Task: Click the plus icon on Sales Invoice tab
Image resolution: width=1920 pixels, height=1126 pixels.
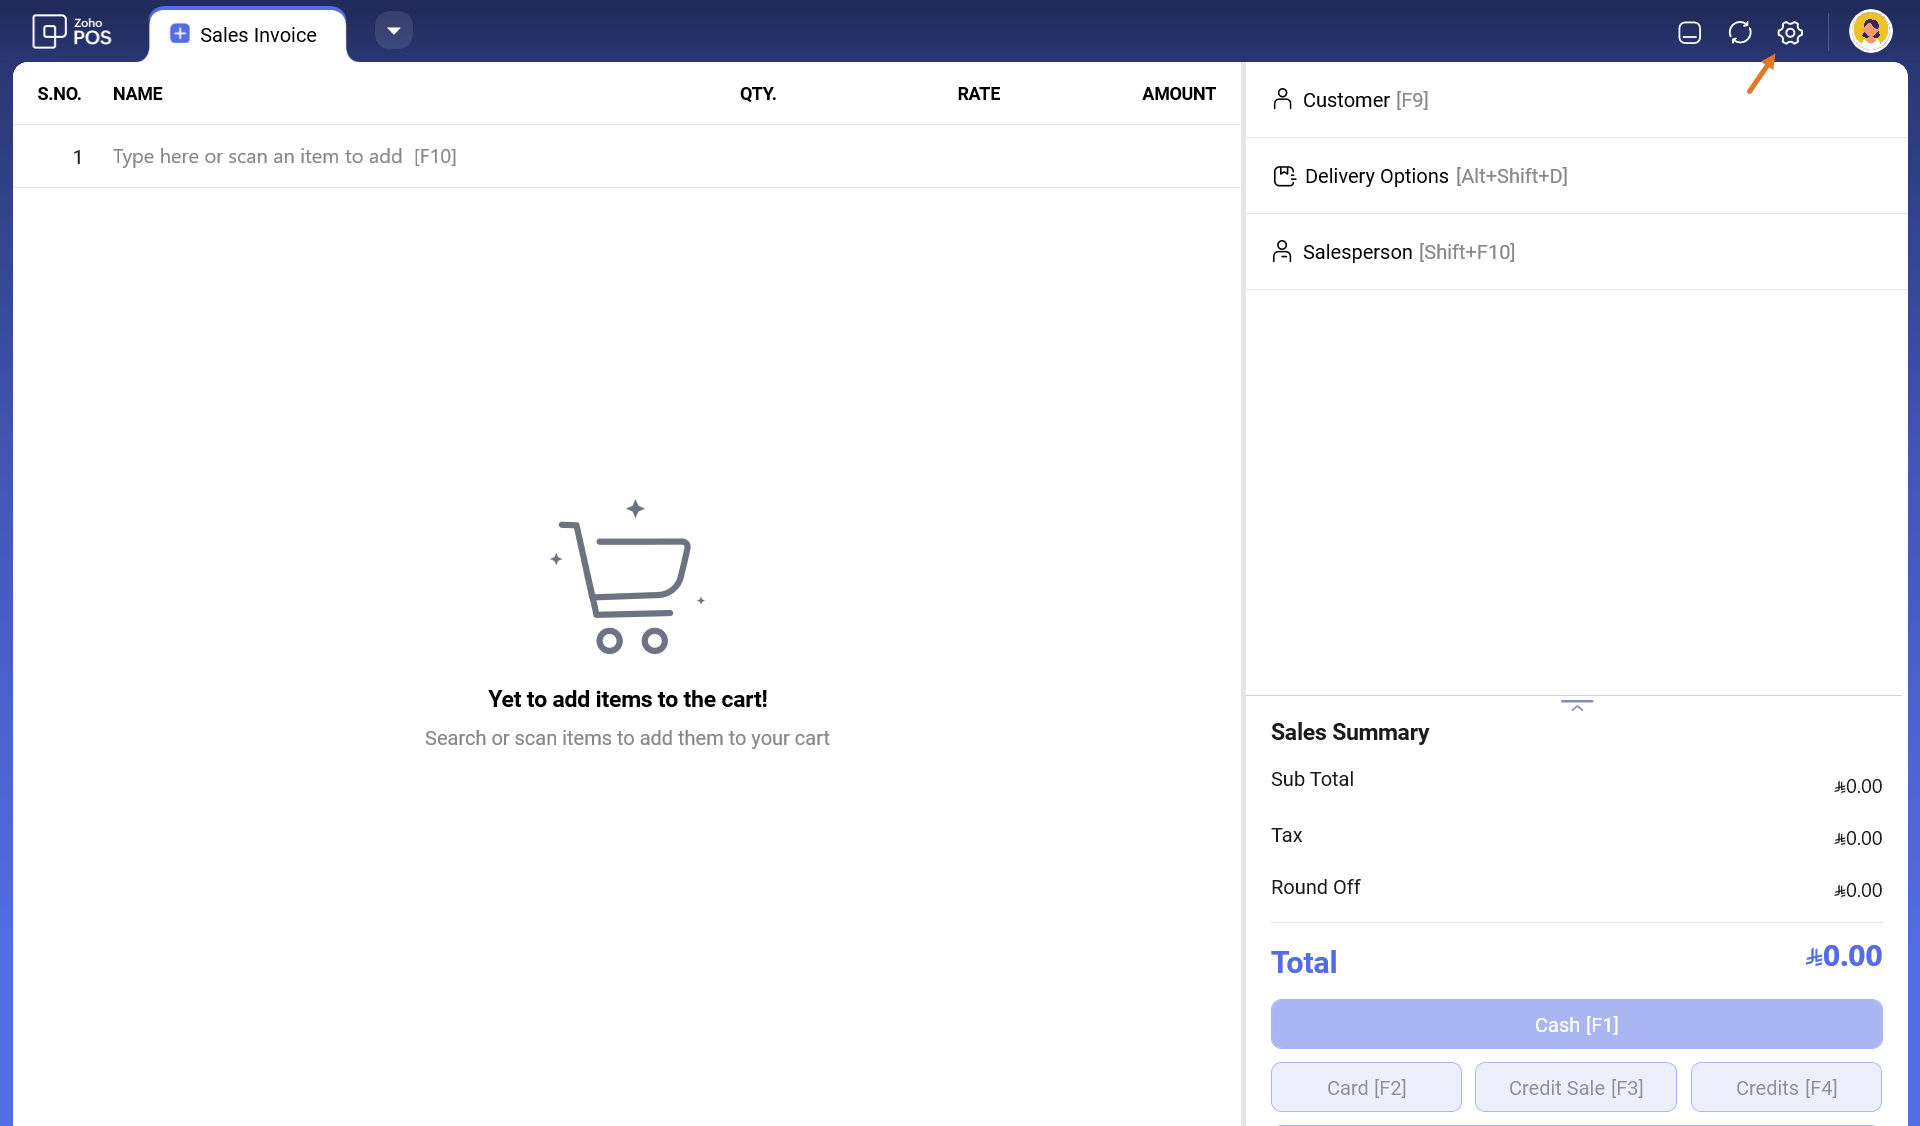Action: tap(180, 34)
